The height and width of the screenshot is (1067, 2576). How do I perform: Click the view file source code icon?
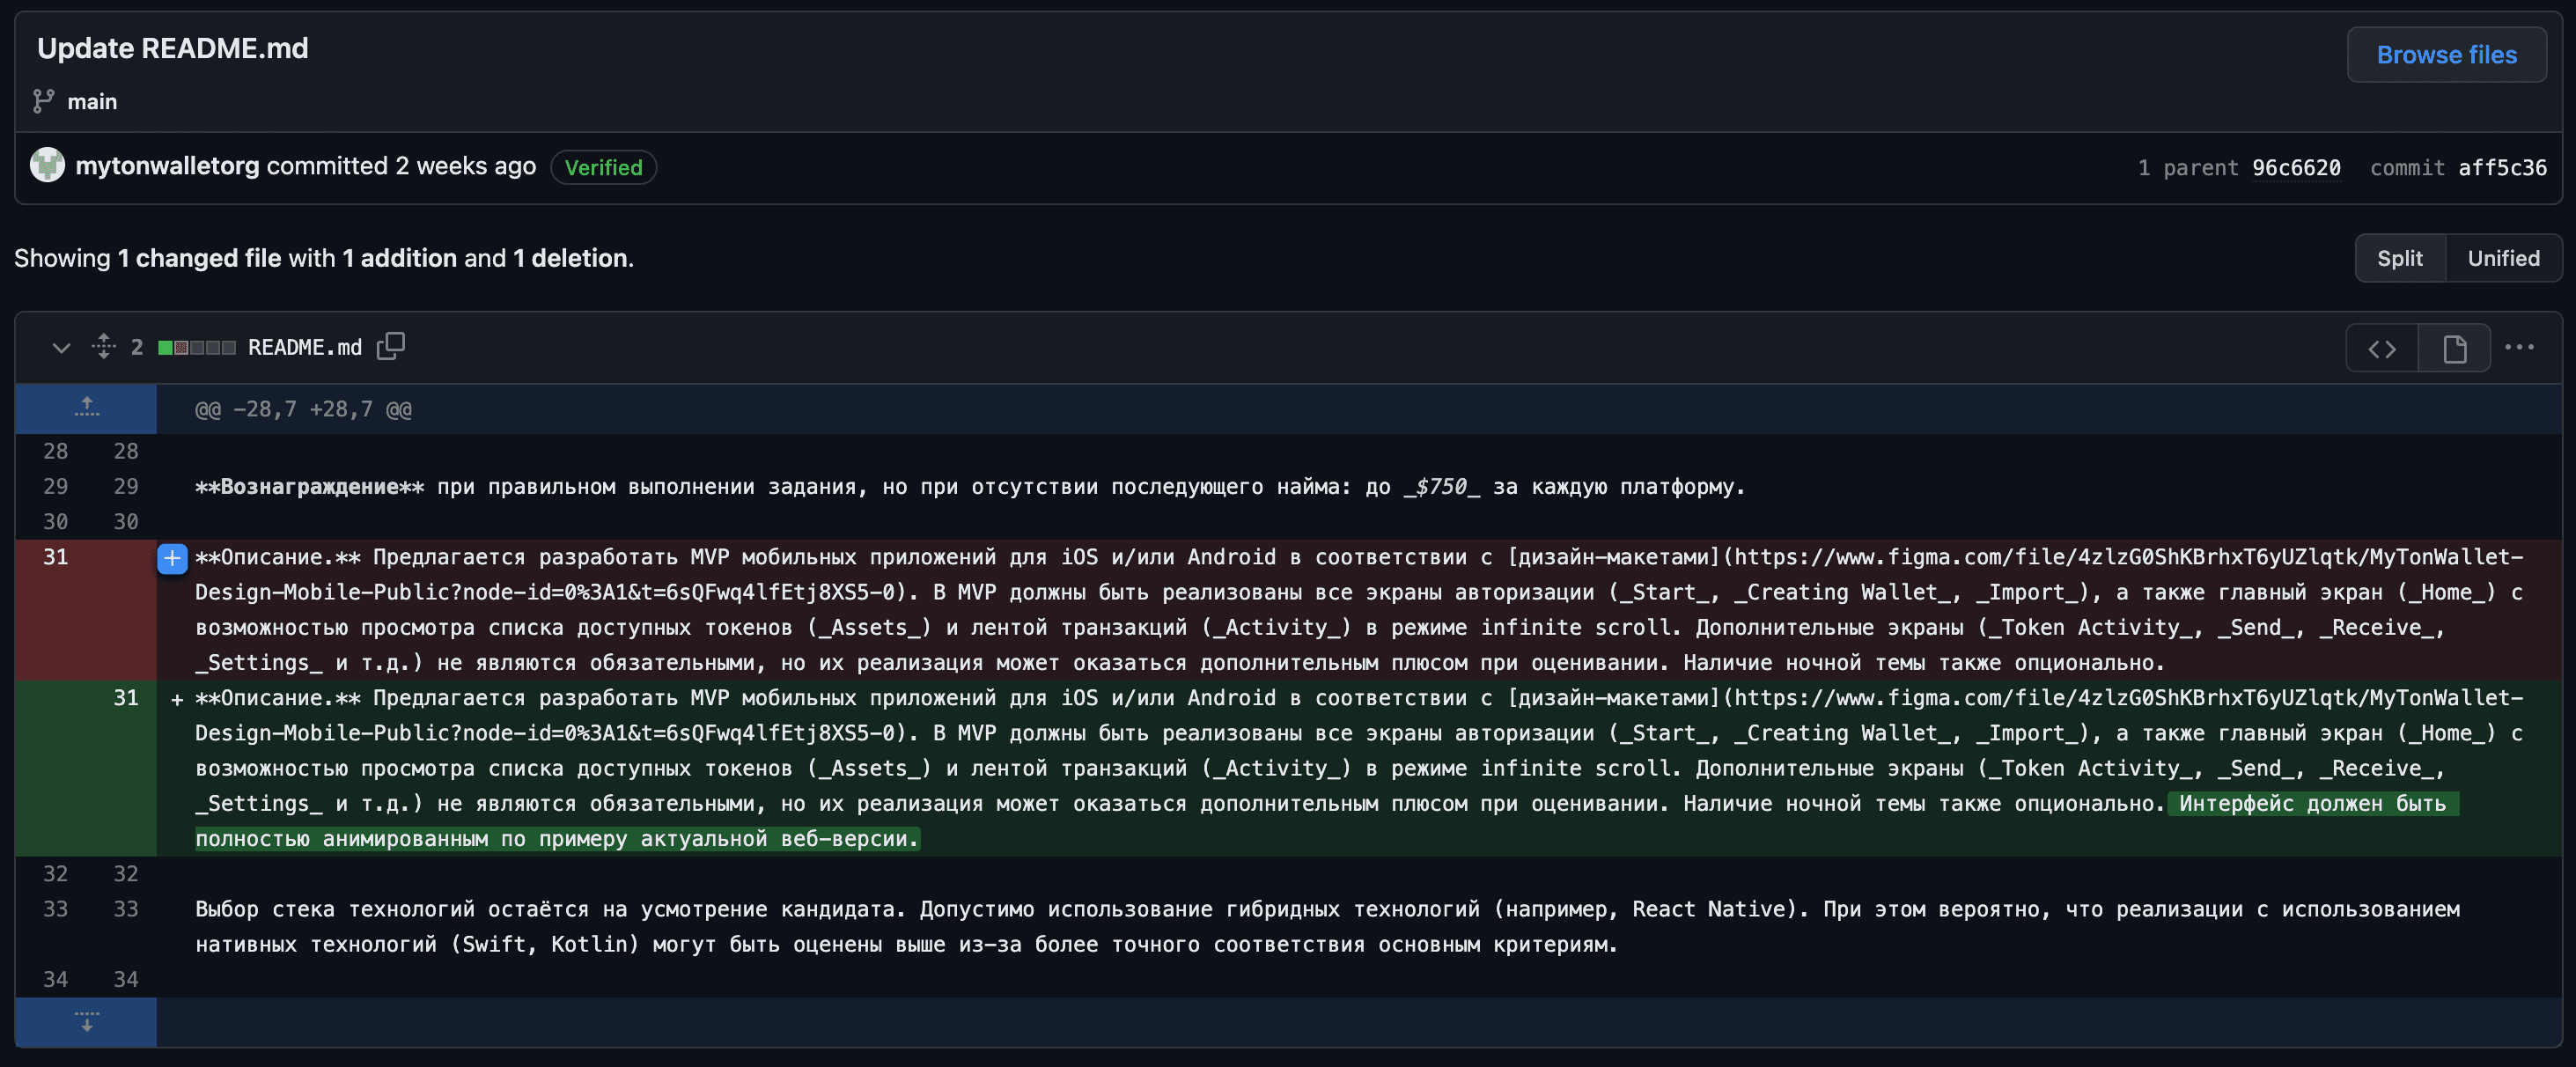2382,347
